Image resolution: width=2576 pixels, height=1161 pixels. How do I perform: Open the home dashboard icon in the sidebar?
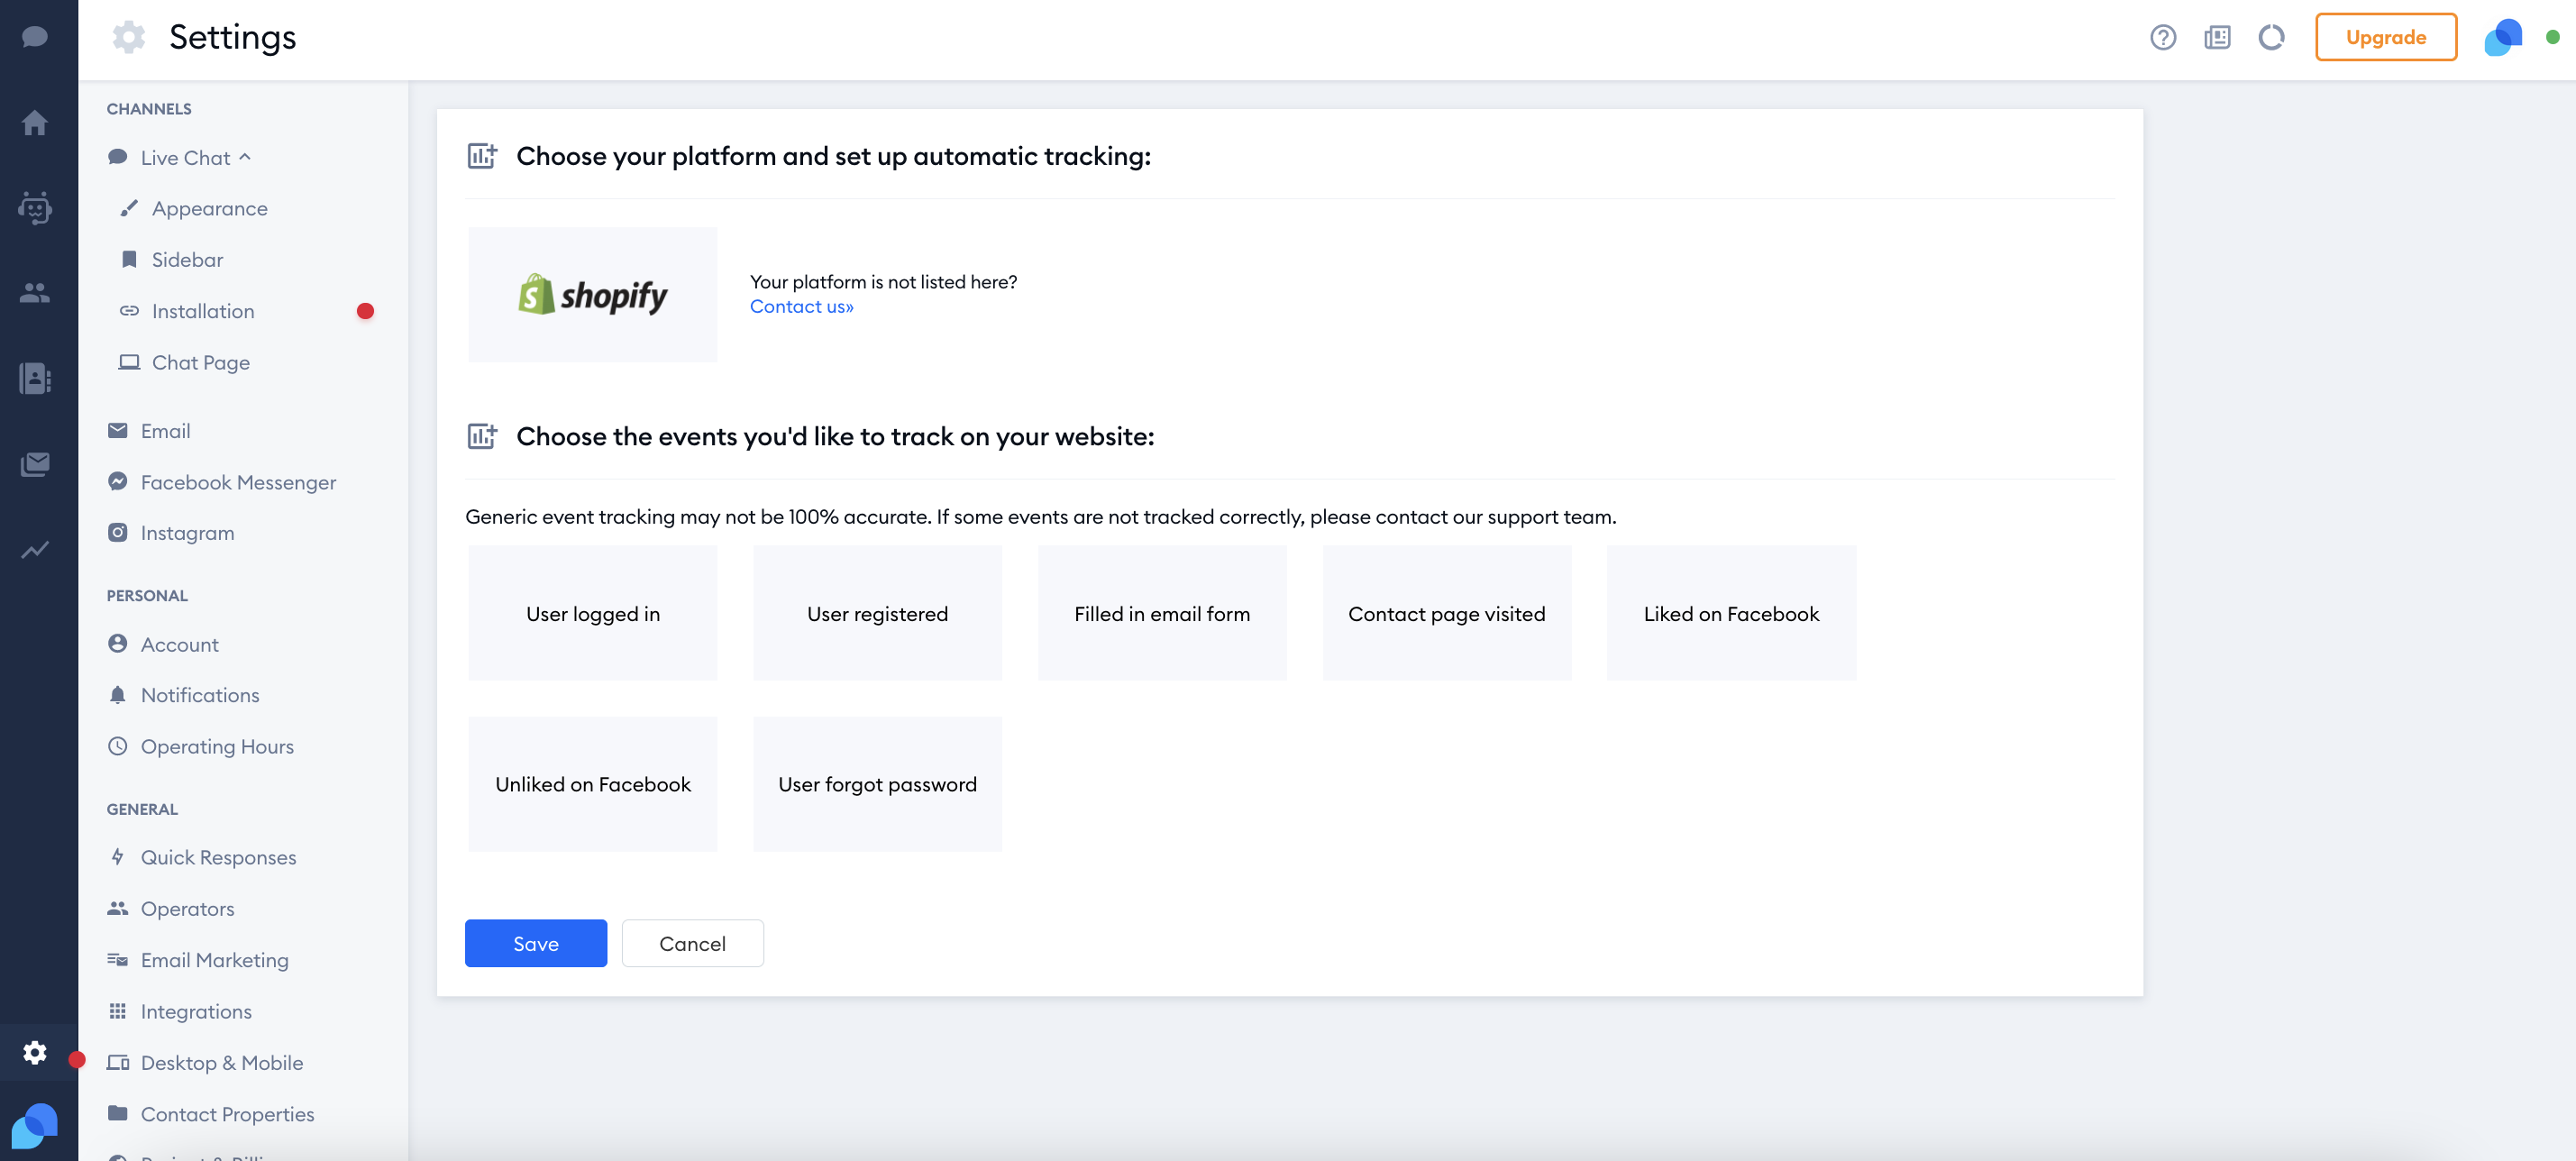tap(35, 122)
